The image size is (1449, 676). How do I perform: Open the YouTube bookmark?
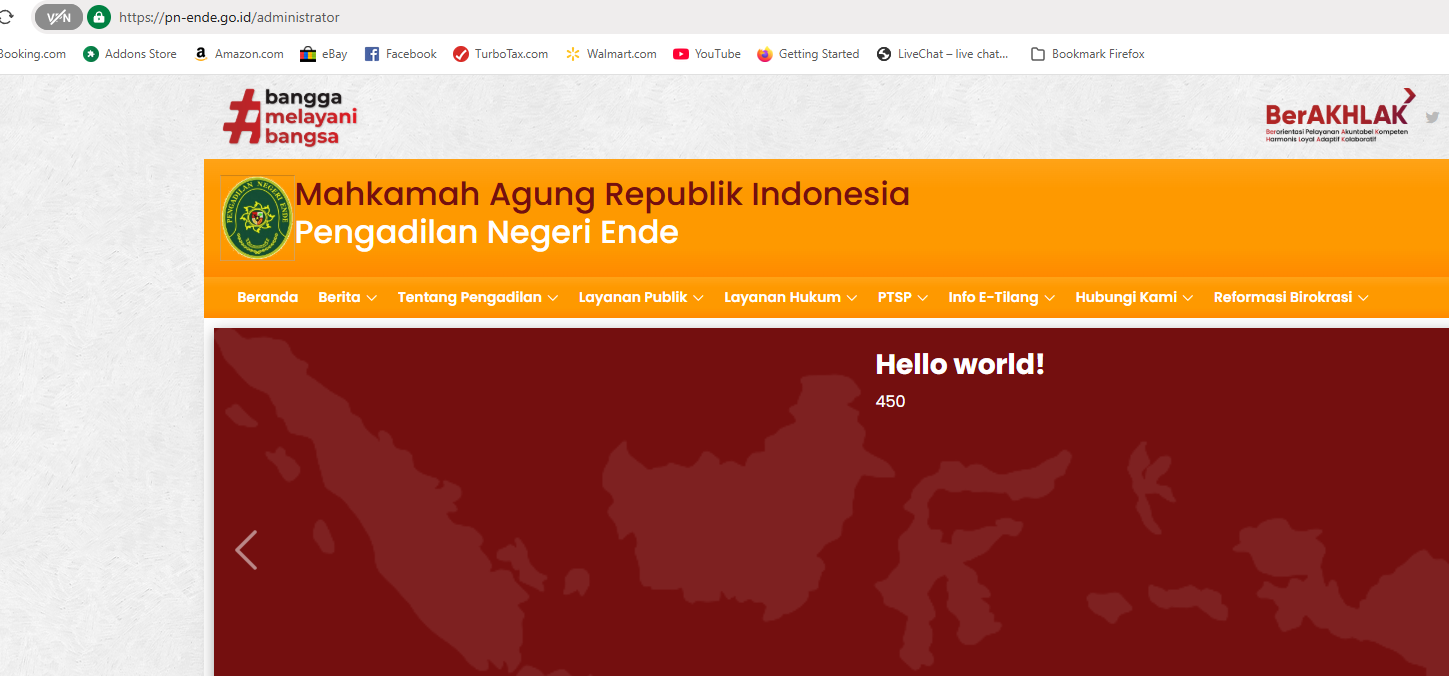pos(707,54)
